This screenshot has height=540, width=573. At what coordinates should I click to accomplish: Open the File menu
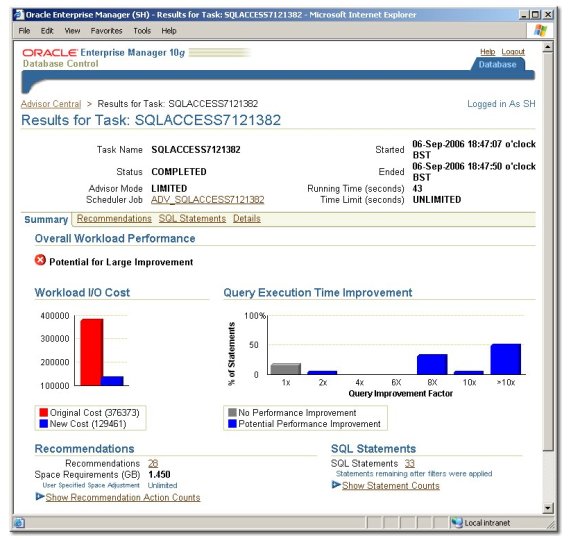(24, 31)
